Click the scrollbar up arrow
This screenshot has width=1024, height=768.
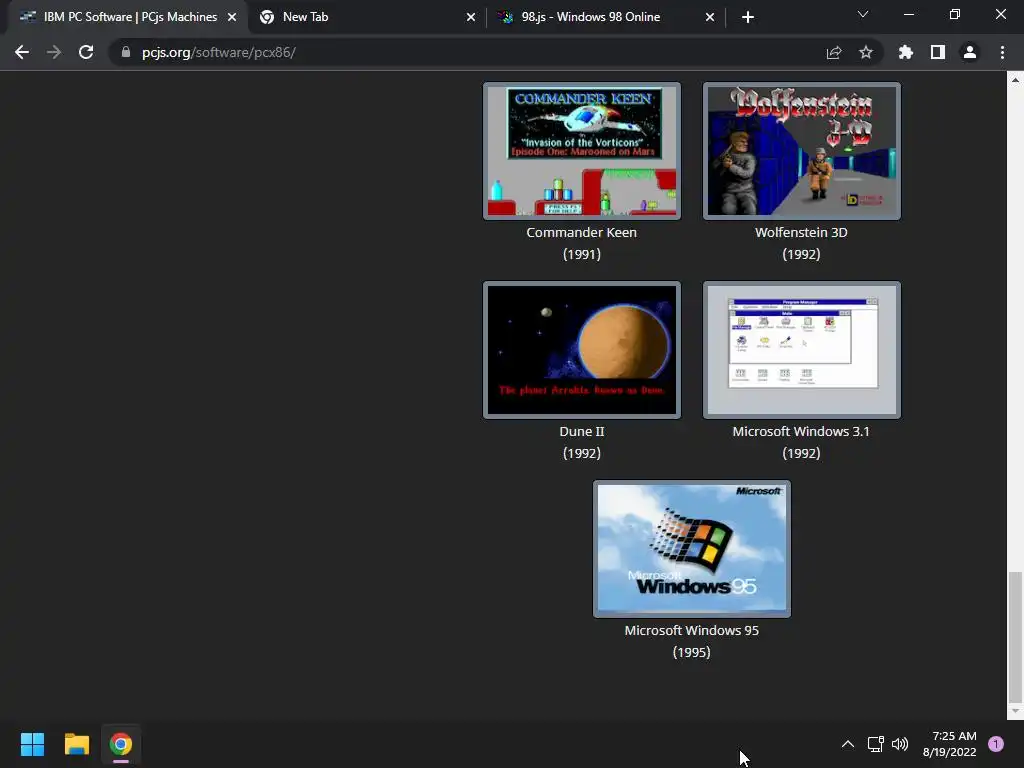tap(1015, 80)
